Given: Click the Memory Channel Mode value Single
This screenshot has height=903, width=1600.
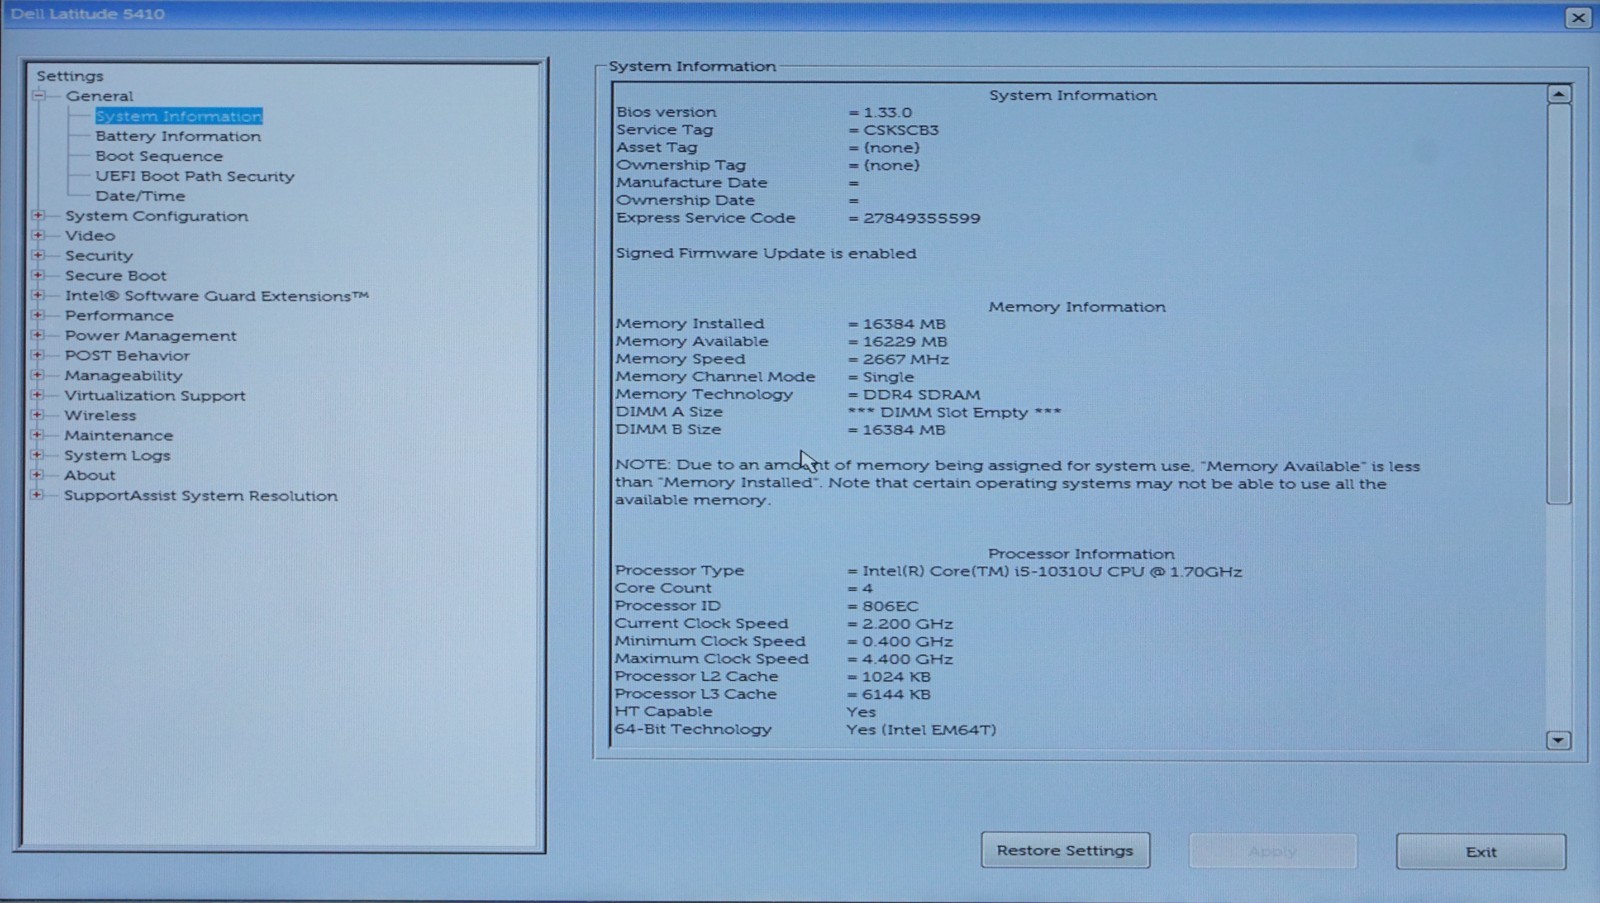Looking at the screenshot, I should pos(888,377).
